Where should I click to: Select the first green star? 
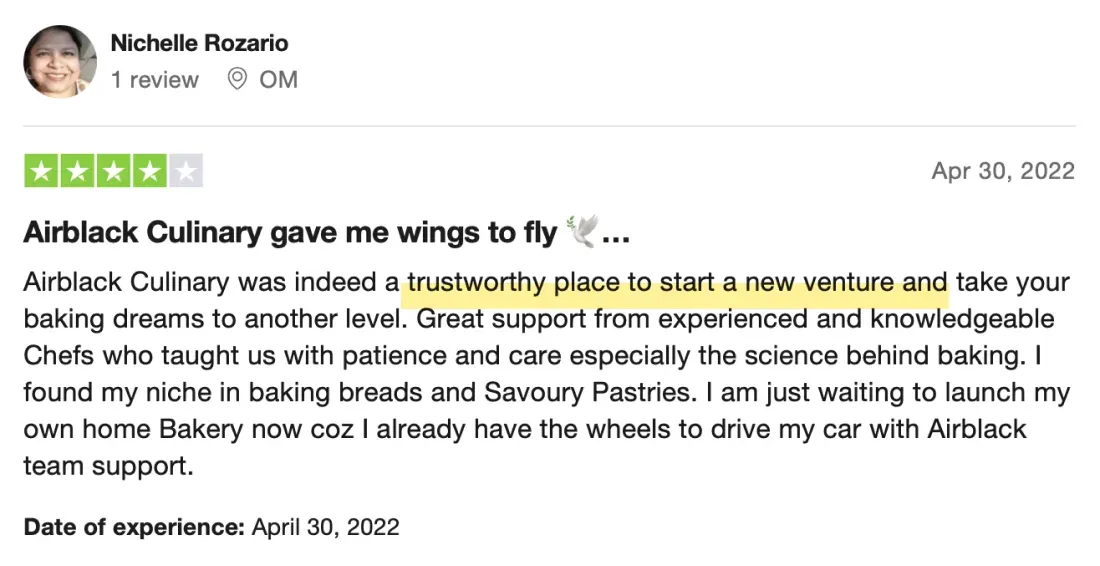pyautogui.click(x=41, y=170)
